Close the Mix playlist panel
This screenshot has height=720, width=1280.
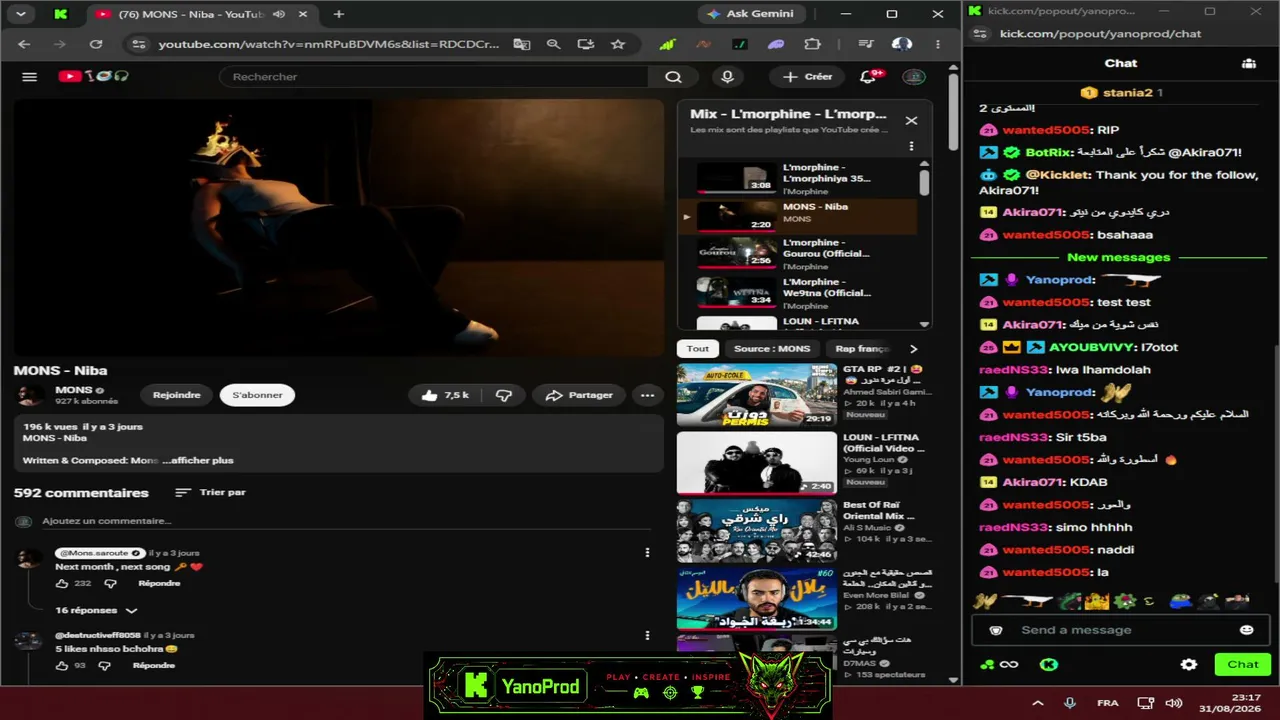pos(911,120)
